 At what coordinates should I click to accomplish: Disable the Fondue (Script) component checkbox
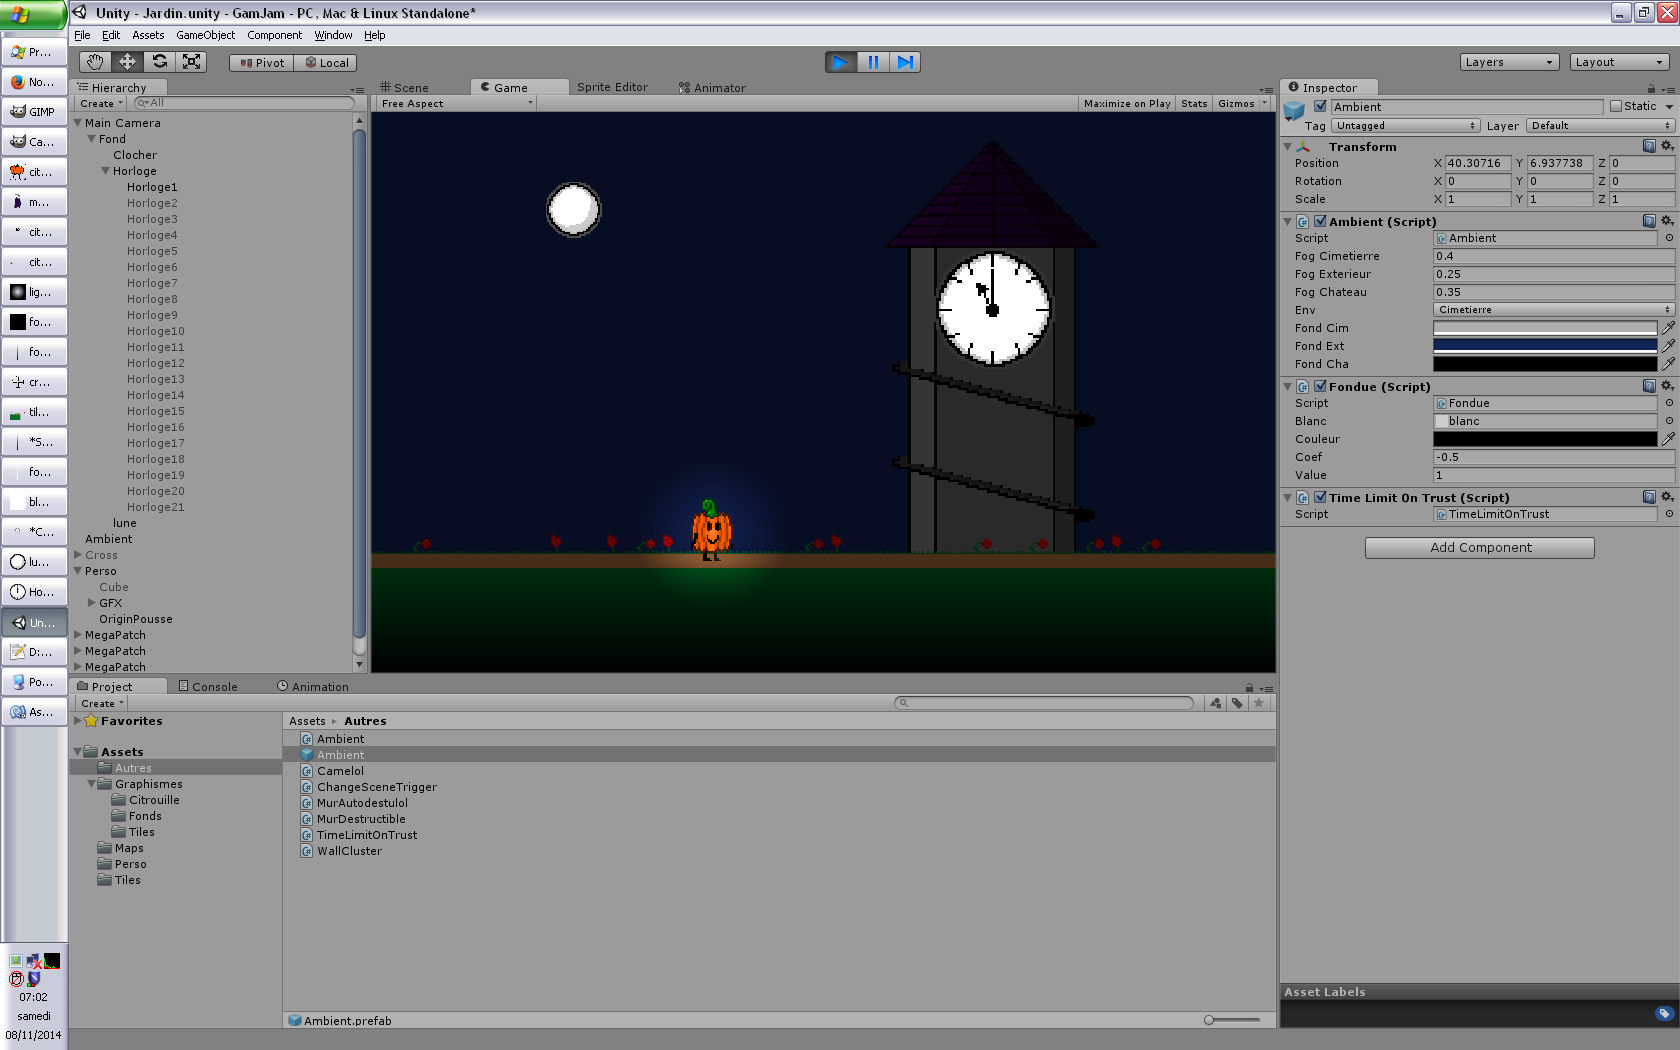[1320, 387]
